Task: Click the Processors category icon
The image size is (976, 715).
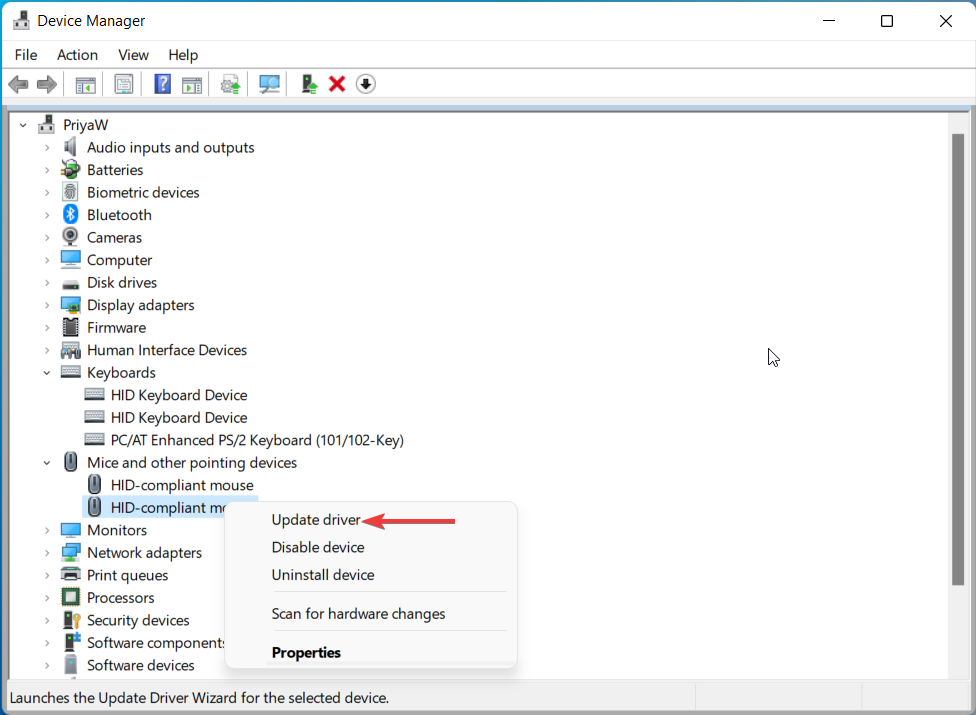Action: [70, 597]
